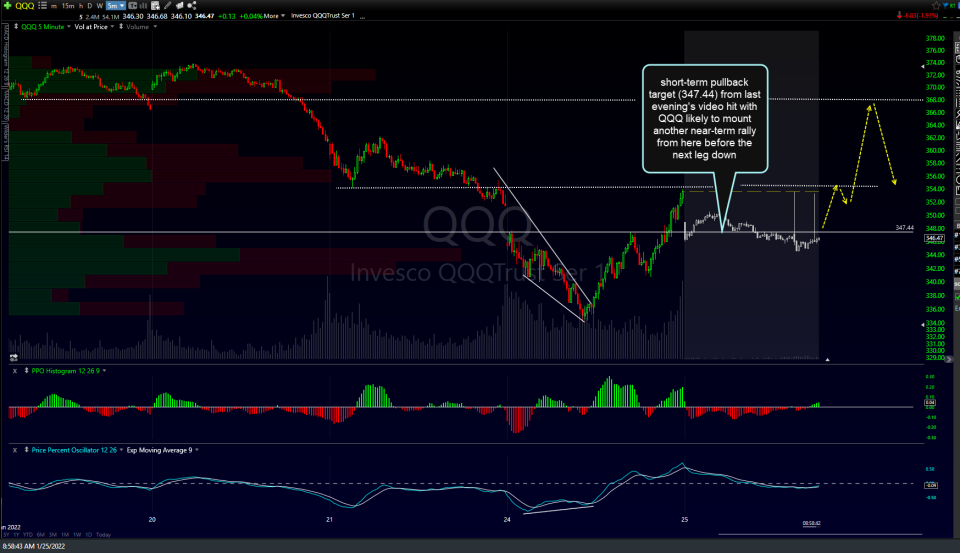Image resolution: width=960 pixels, height=553 pixels.
Task: Click the 08:58:42 time marker on axis
Action: coord(811,524)
